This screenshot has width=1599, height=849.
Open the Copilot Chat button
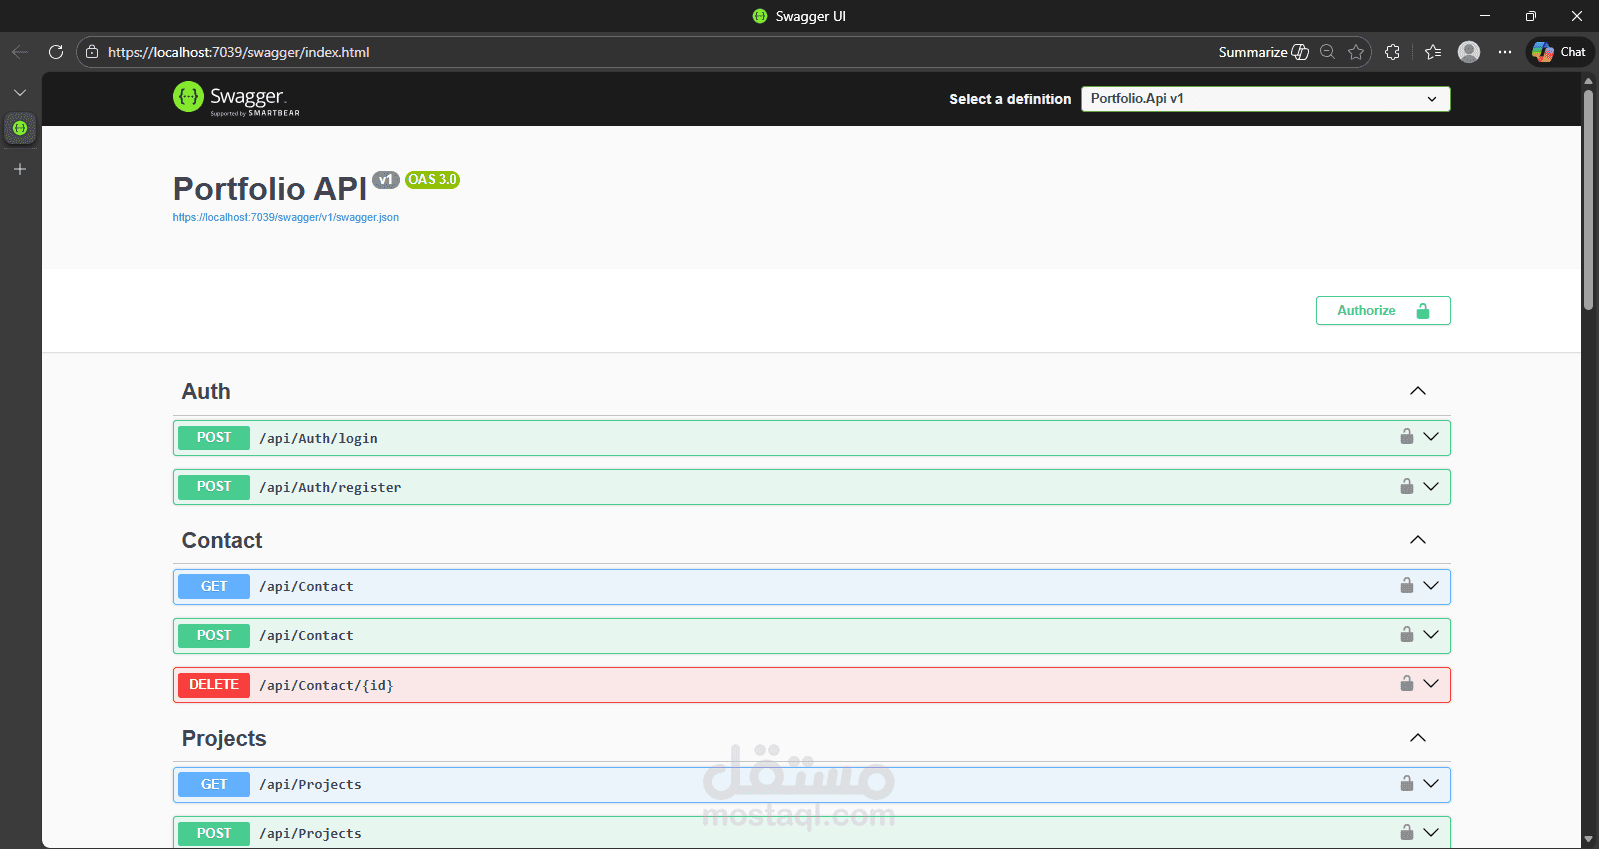1560,52
